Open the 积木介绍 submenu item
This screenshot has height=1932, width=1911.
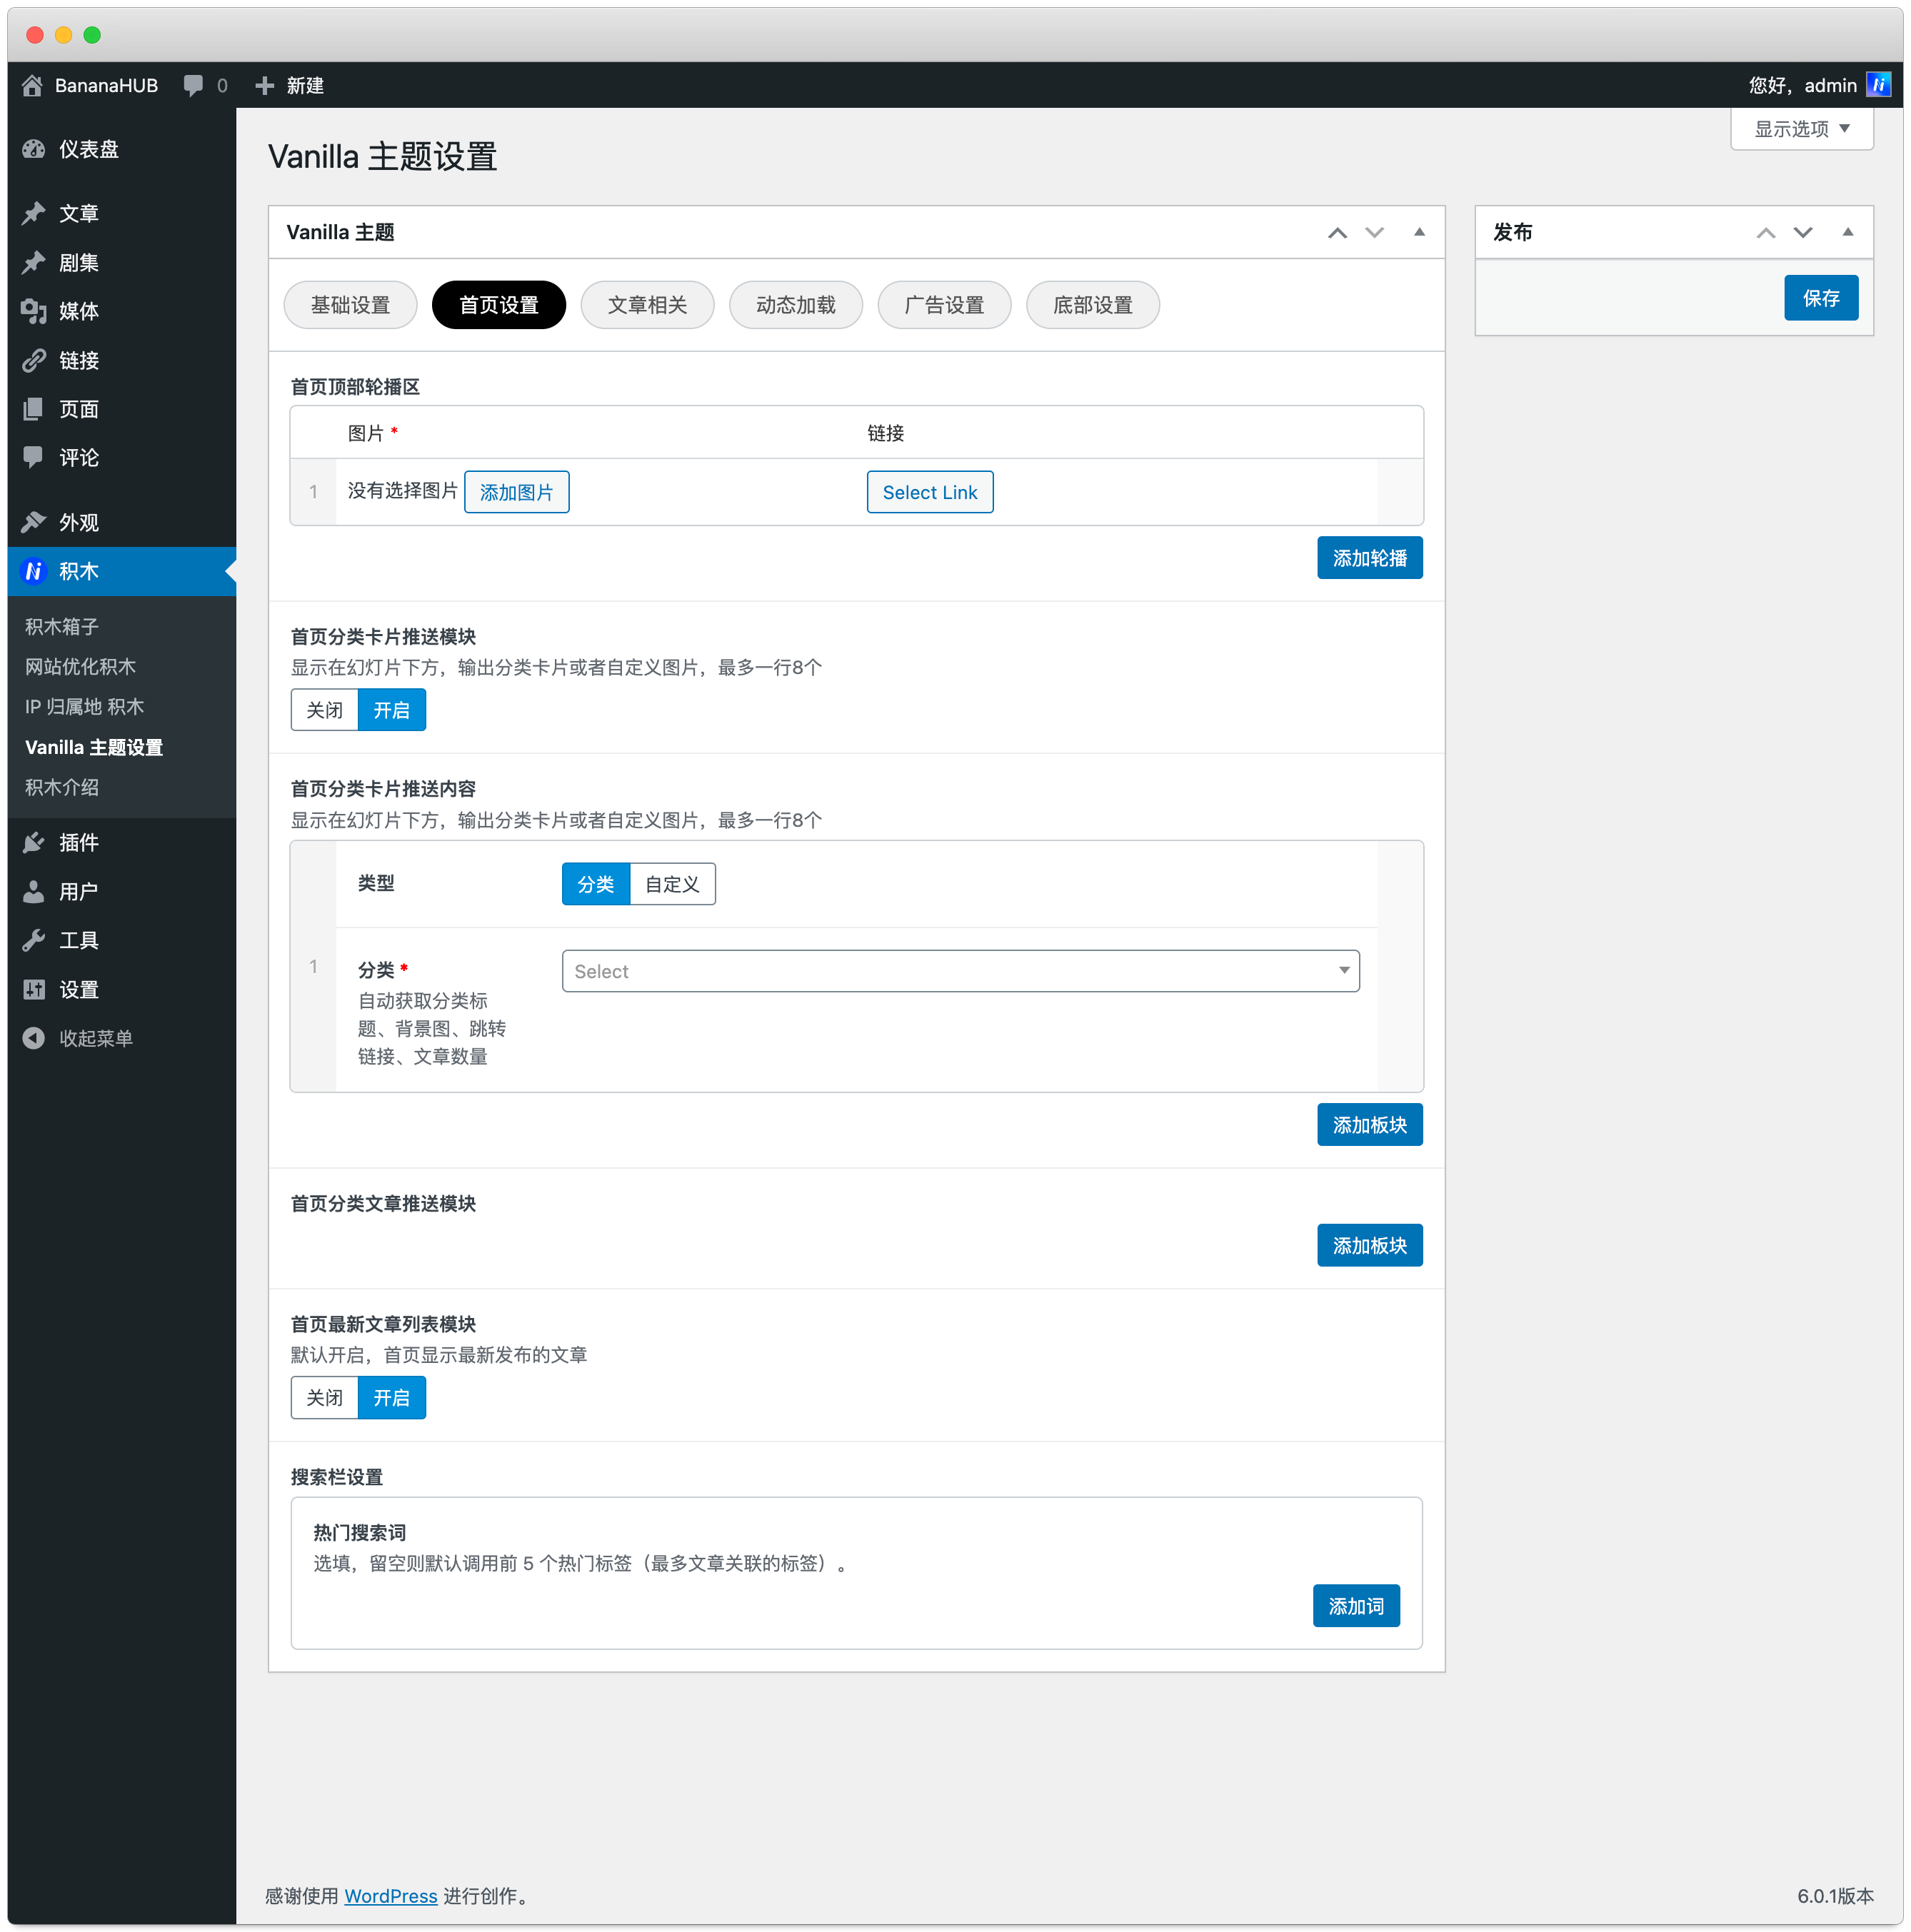pos(62,787)
